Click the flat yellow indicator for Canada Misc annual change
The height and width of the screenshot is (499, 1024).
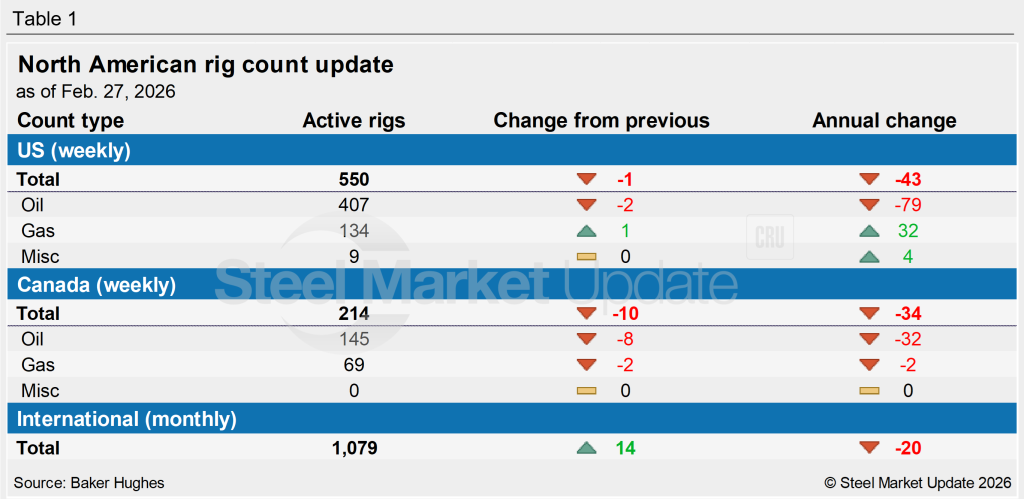click(x=869, y=391)
